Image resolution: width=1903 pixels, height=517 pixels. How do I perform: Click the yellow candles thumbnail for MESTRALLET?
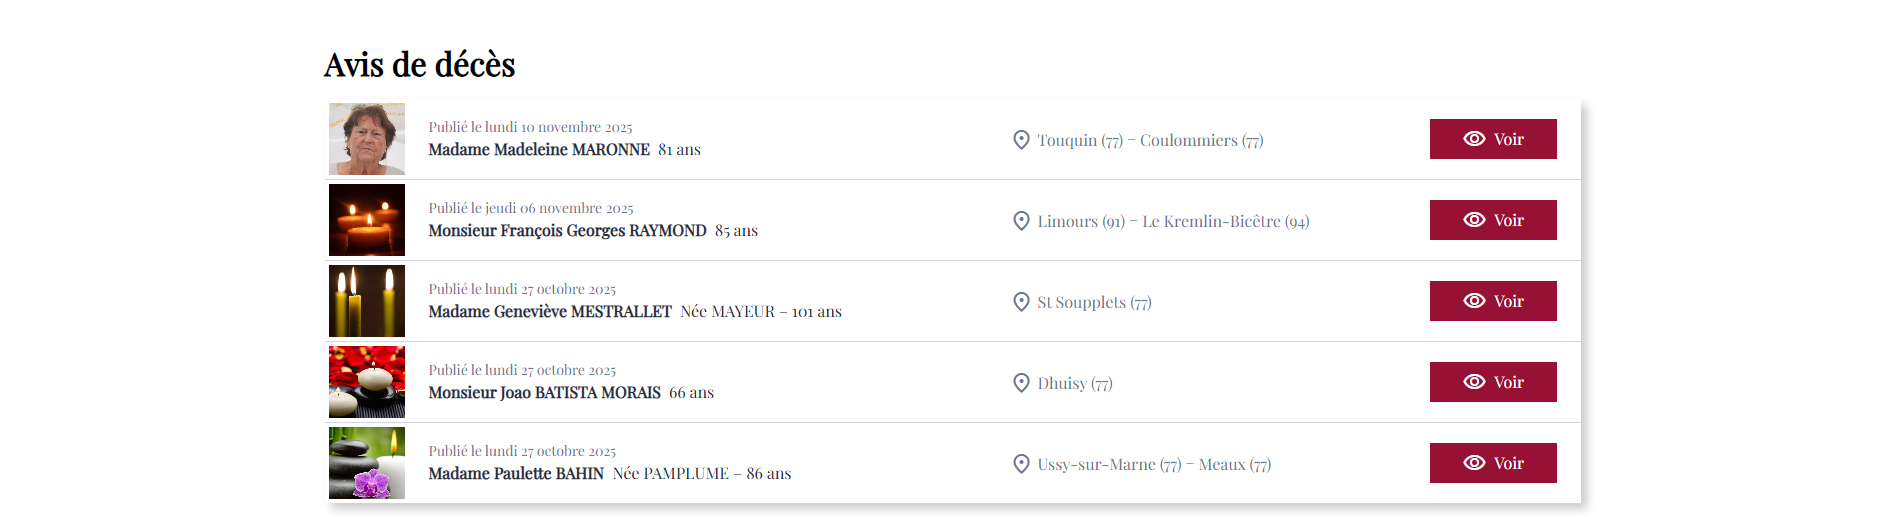tap(367, 301)
